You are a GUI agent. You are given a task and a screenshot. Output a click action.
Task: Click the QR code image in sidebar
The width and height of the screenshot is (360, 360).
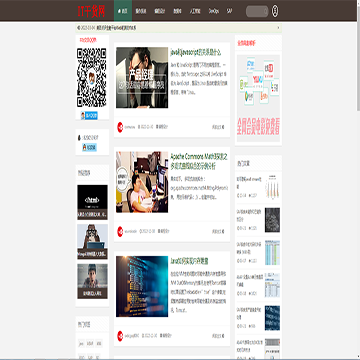(92, 77)
